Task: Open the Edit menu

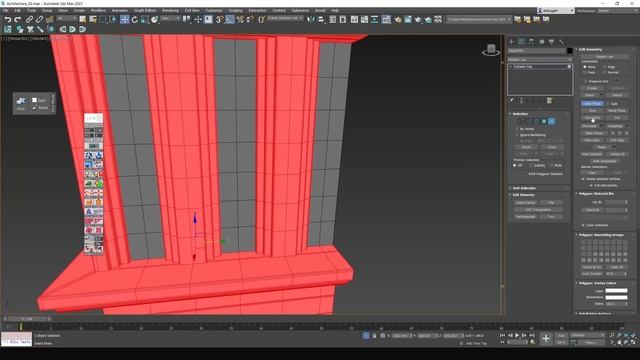Action: point(18,11)
